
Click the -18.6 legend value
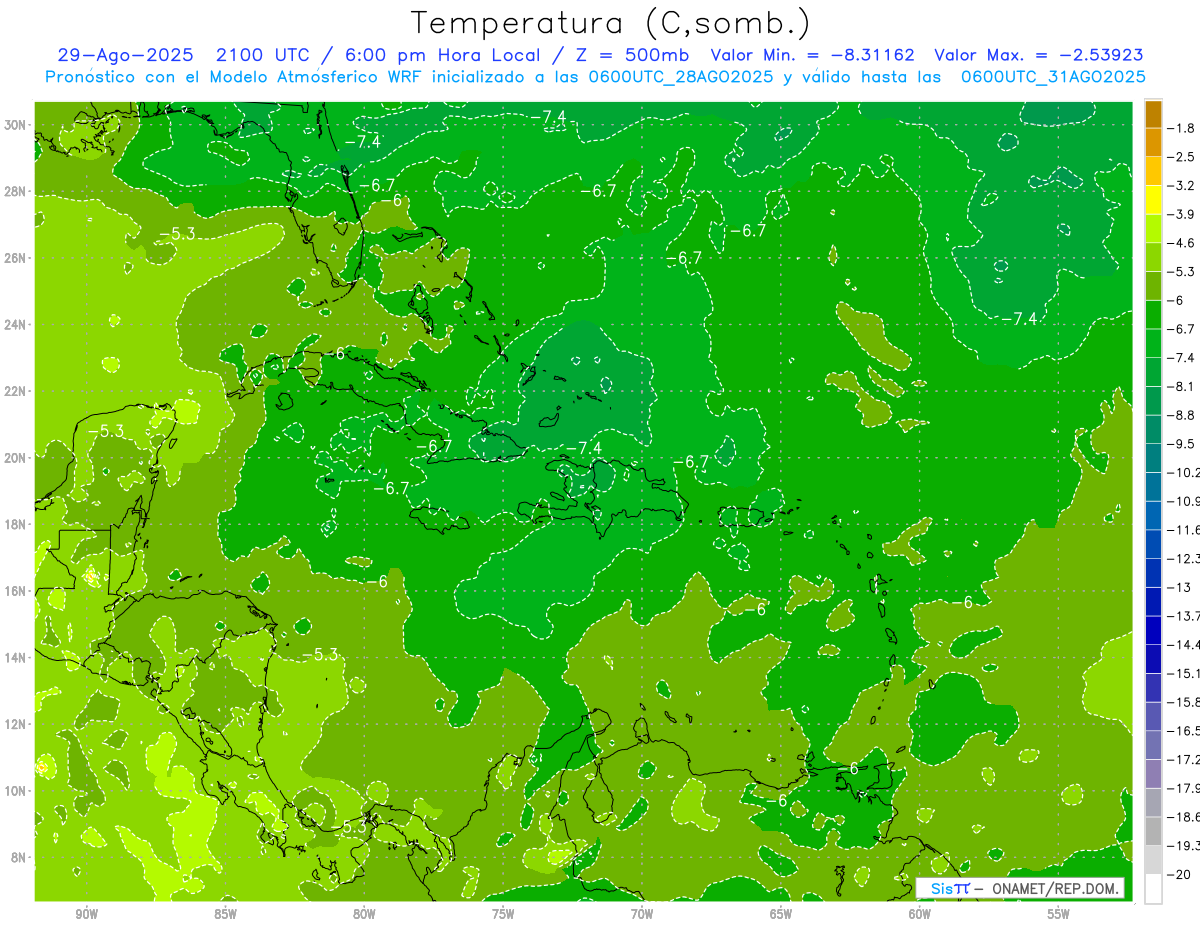(1184, 817)
